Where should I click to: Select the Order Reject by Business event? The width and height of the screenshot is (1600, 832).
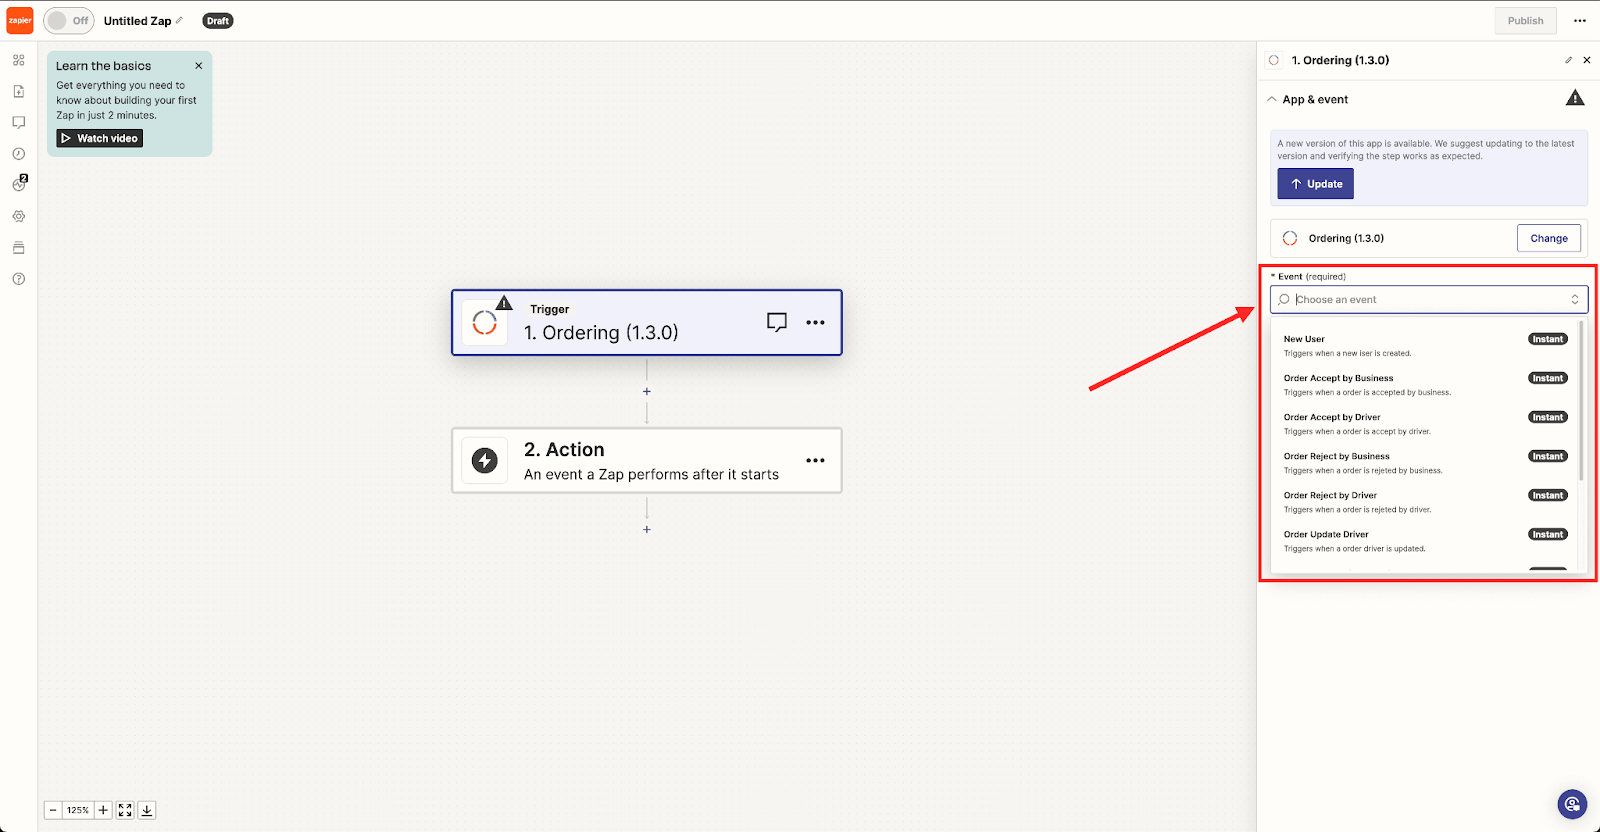coord(1425,462)
